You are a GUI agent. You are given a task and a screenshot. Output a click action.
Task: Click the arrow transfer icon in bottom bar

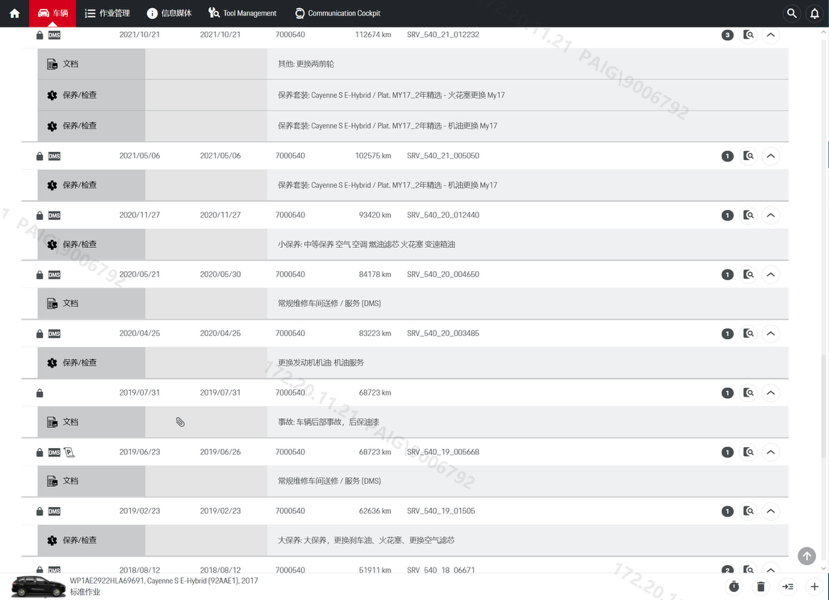click(x=788, y=586)
